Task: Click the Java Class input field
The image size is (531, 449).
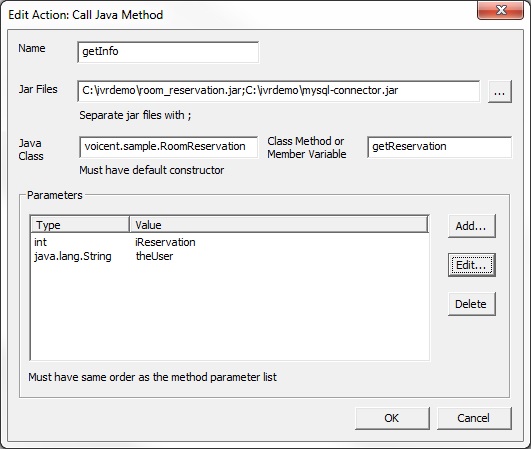Action: (x=169, y=147)
